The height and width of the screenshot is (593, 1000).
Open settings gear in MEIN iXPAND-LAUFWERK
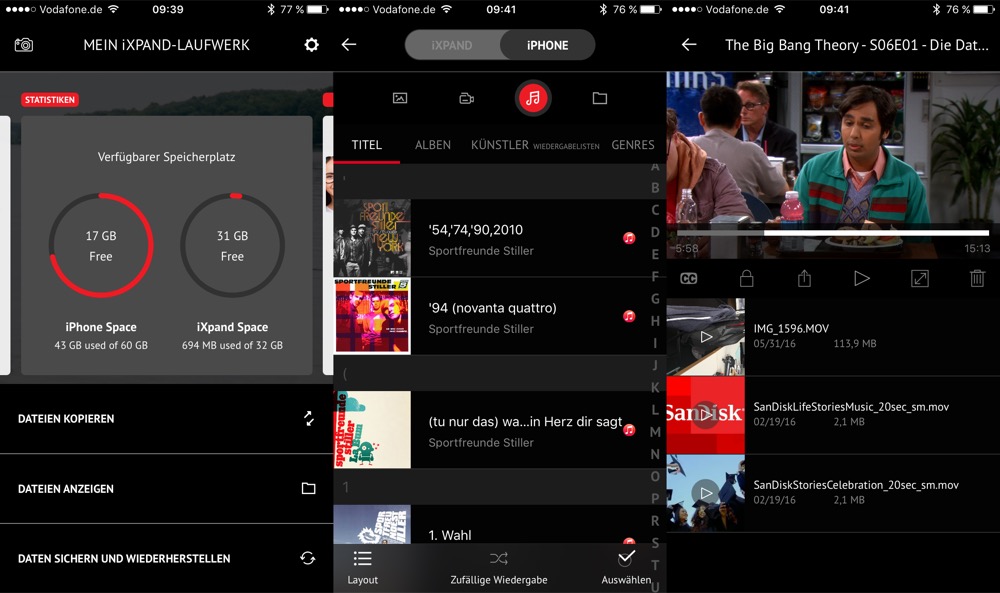(311, 45)
